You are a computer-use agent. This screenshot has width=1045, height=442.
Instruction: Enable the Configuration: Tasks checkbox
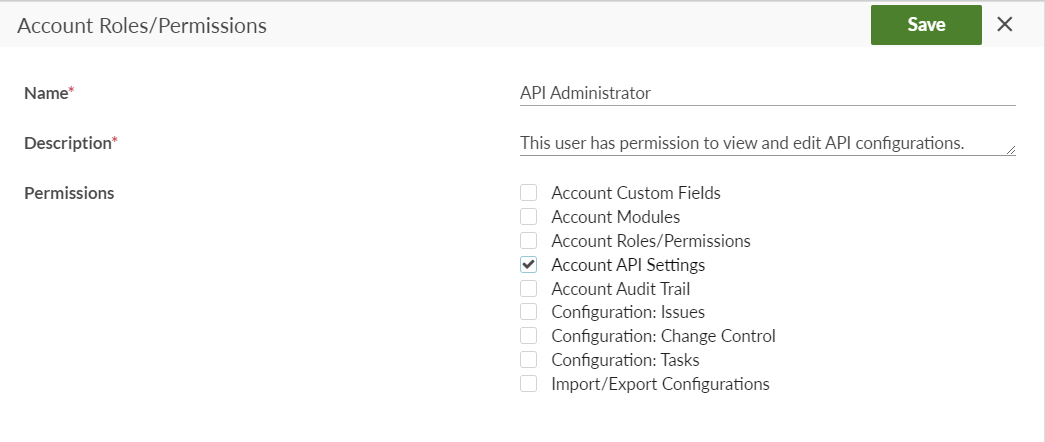click(528, 360)
